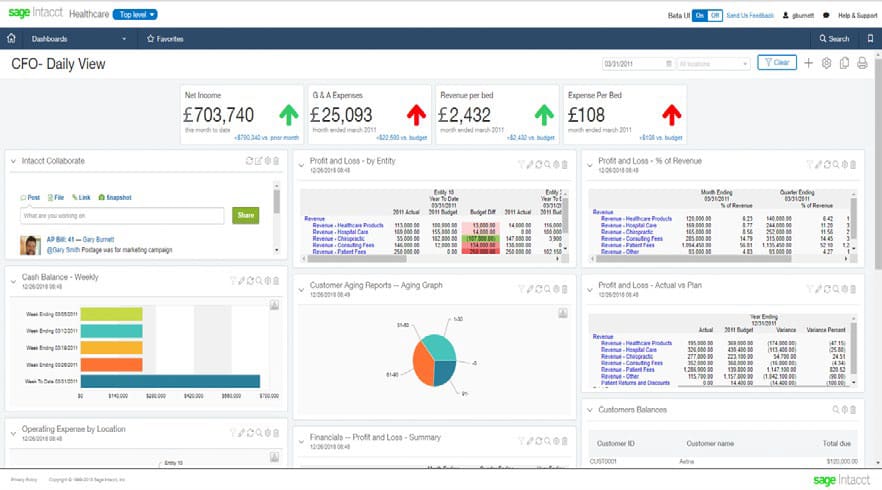Select the Snapshot tab in Collaborate

click(x=115, y=197)
